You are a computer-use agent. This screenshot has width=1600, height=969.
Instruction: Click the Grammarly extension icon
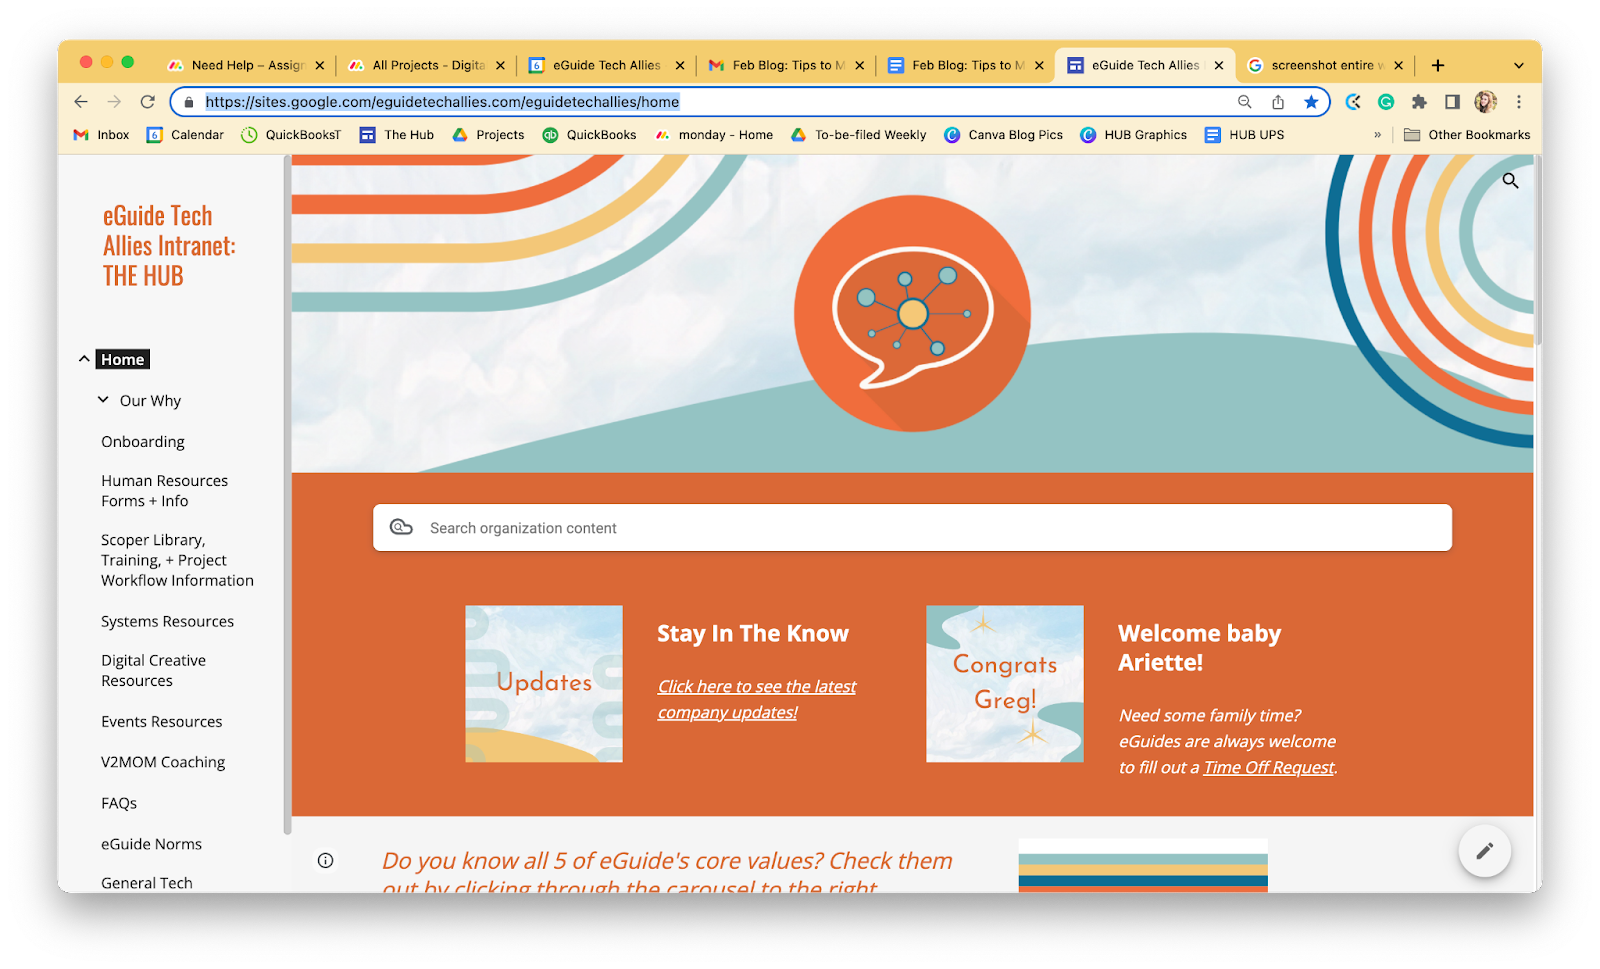[x=1386, y=101]
